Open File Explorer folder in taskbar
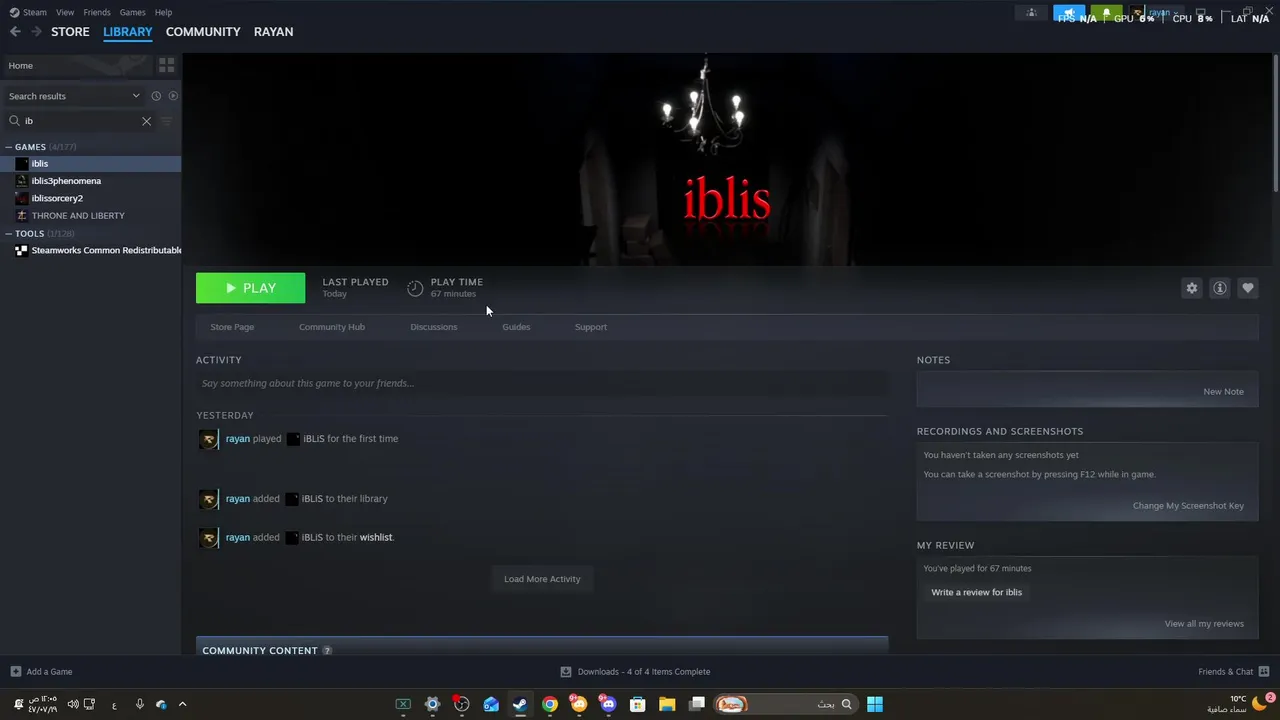Screen dimensions: 1280x720 point(667,704)
